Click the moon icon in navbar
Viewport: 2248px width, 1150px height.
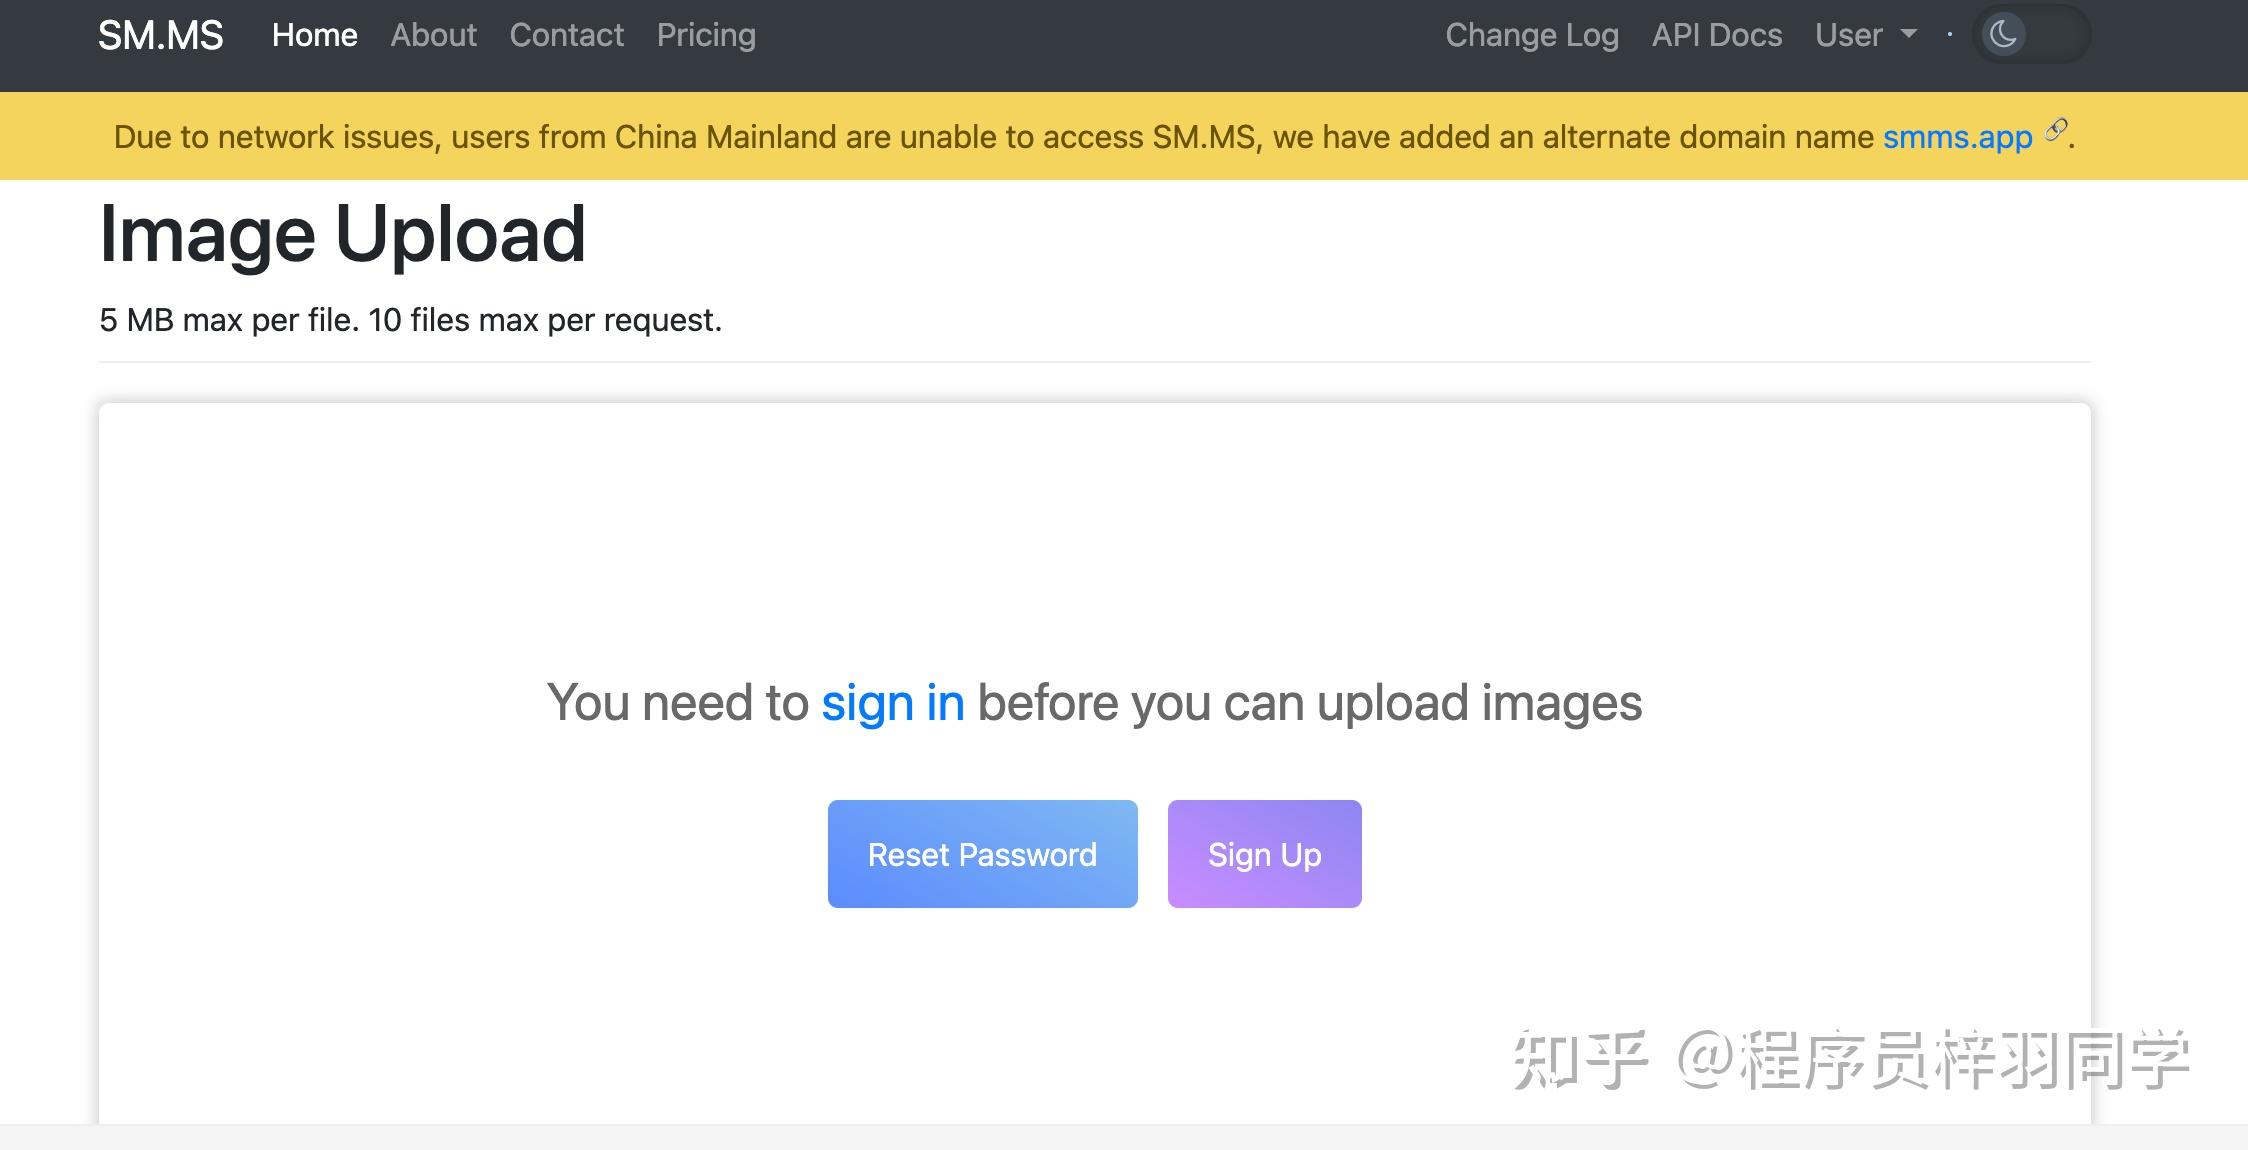pos(2003,35)
